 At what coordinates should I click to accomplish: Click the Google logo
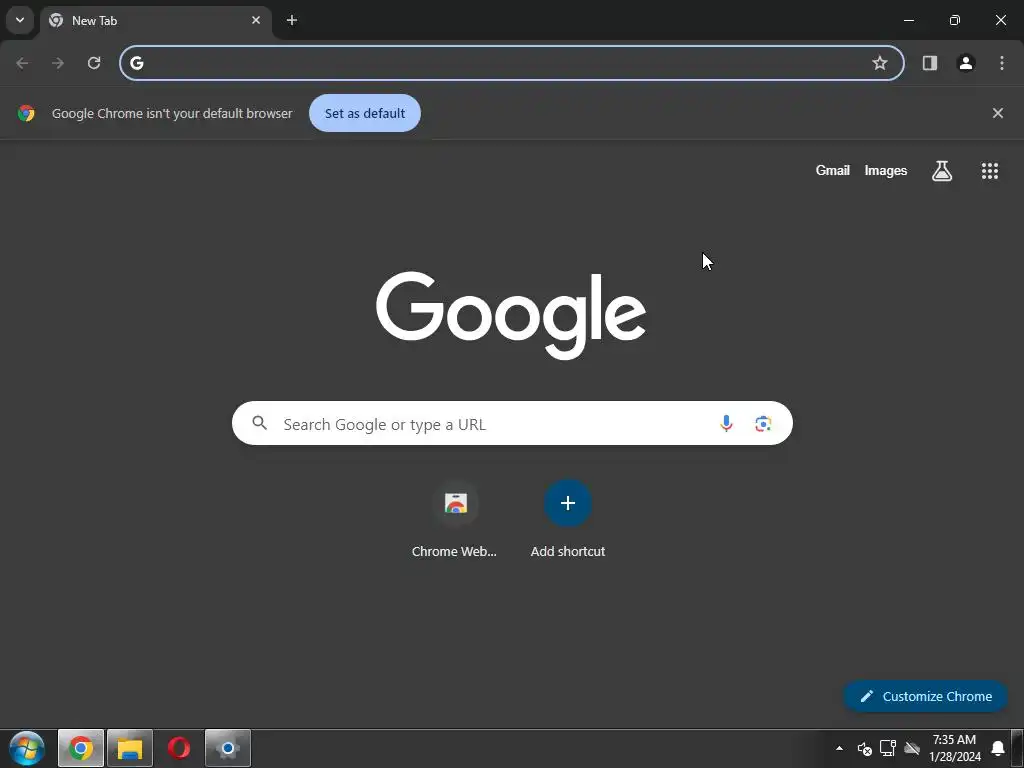pos(511,315)
